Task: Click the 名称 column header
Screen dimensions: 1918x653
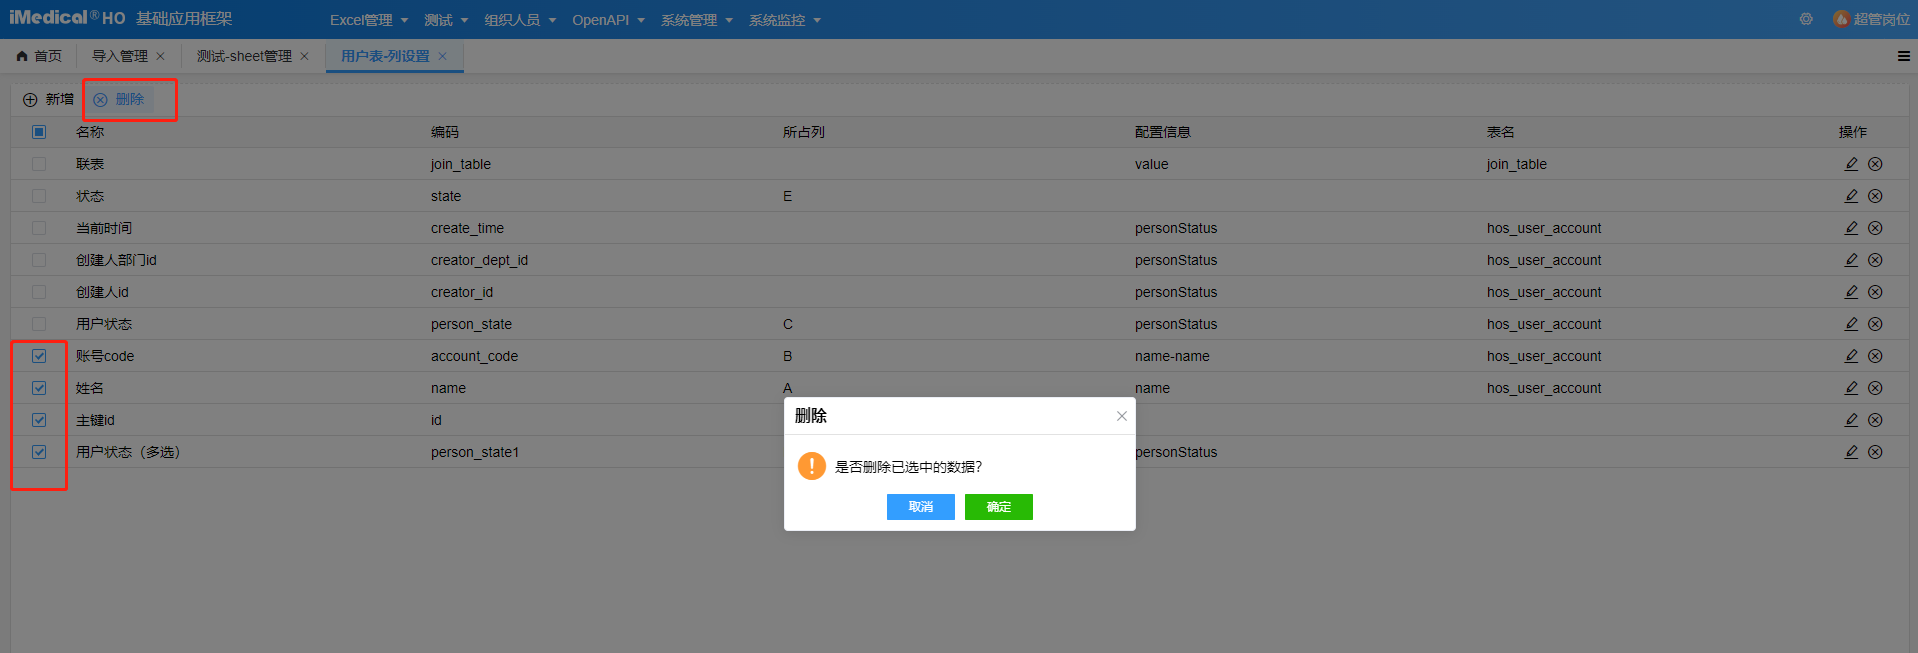Action: pos(90,132)
